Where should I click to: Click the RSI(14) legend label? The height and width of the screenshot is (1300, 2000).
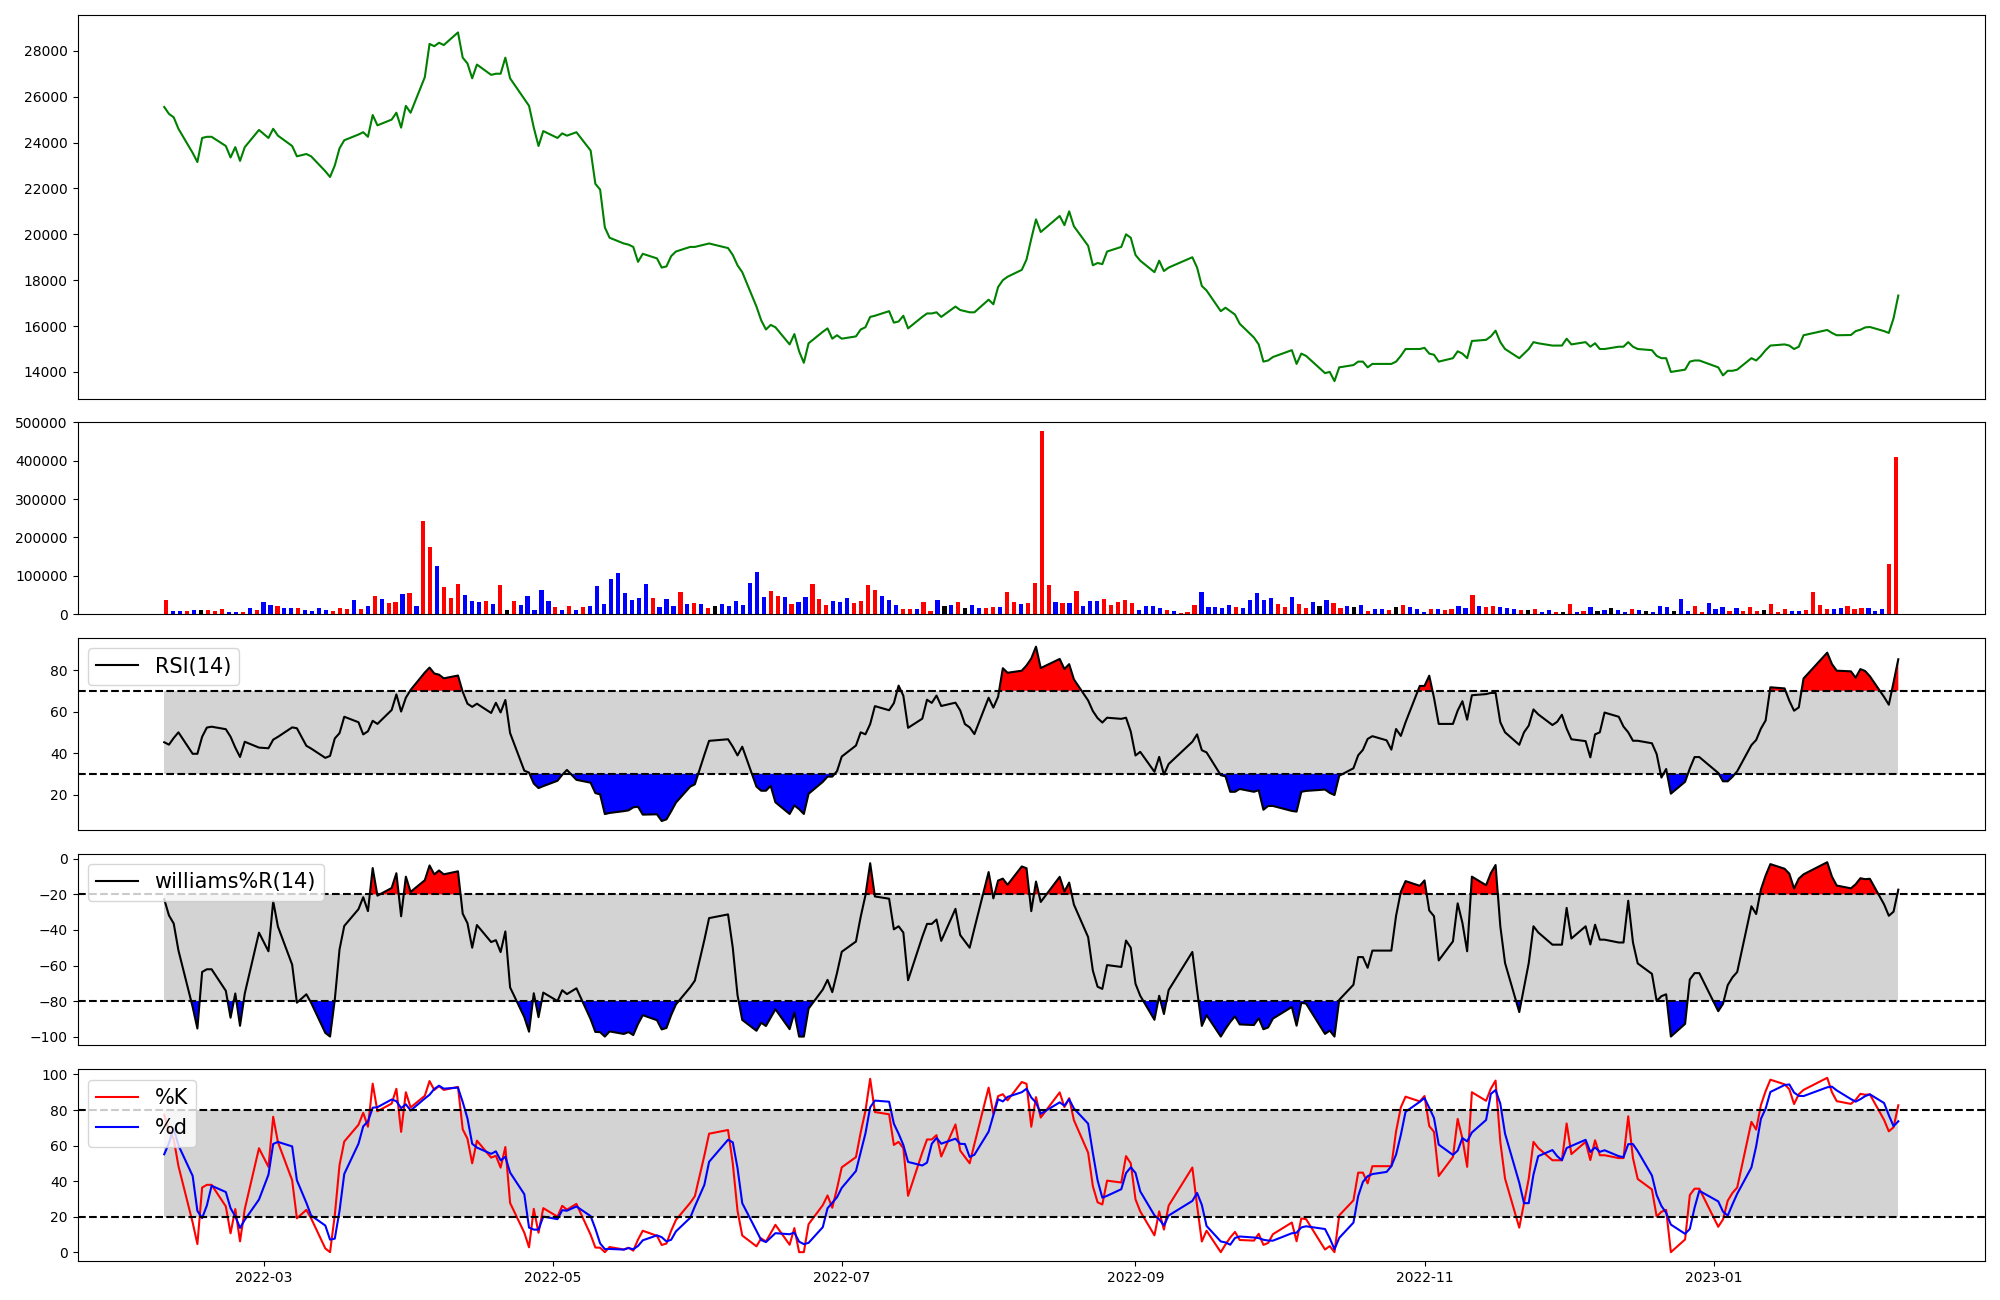[192, 666]
